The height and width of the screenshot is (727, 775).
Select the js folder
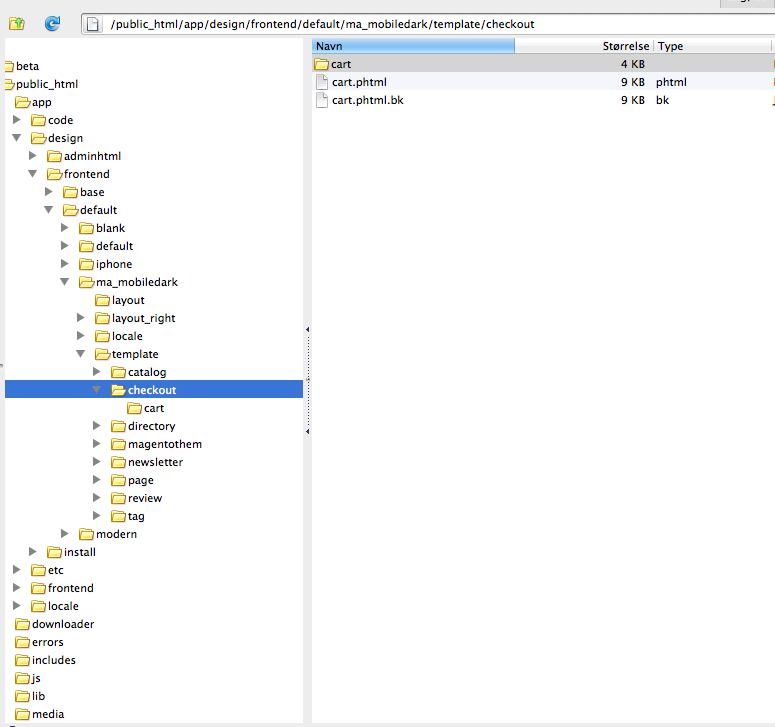coord(28,678)
